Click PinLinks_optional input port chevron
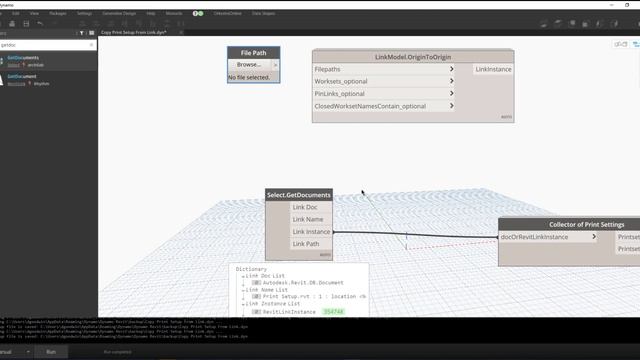 (451, 93)
